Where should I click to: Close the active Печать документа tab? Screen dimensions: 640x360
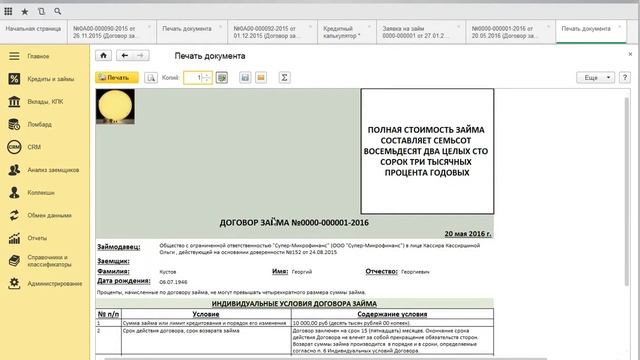620,27
